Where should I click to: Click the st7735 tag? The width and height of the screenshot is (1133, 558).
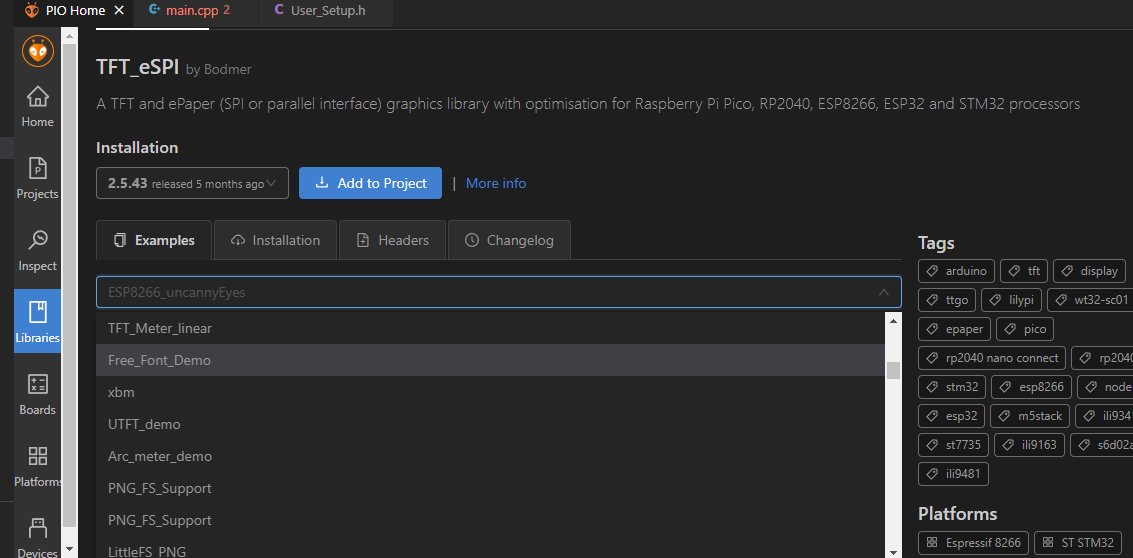953,445
